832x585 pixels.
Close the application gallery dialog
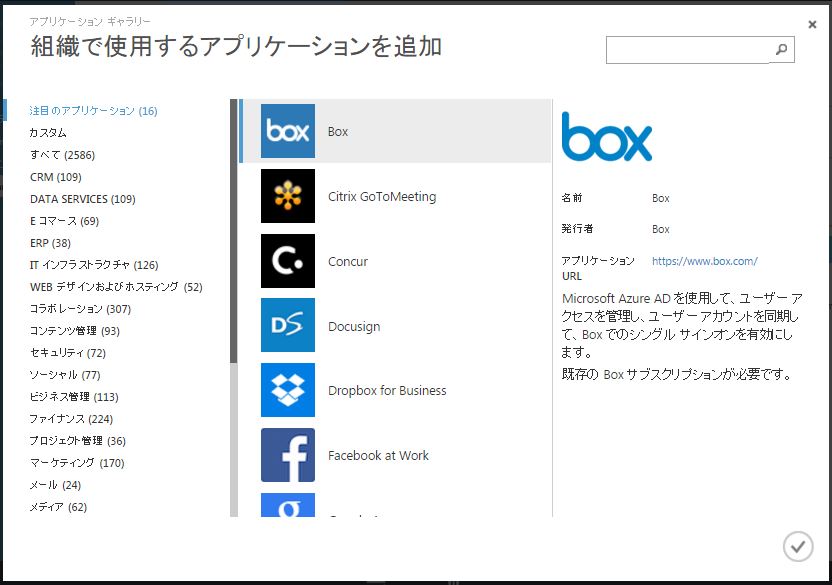(x=812, y=24)
